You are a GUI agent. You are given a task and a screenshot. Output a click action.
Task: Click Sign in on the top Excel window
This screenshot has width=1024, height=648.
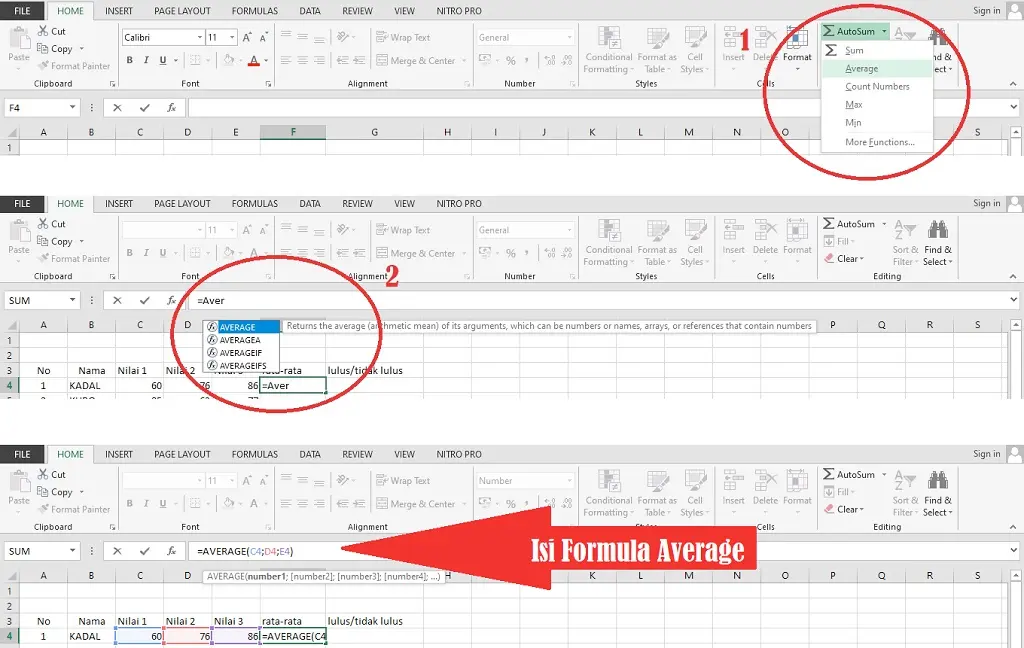[x=986, y=10]
